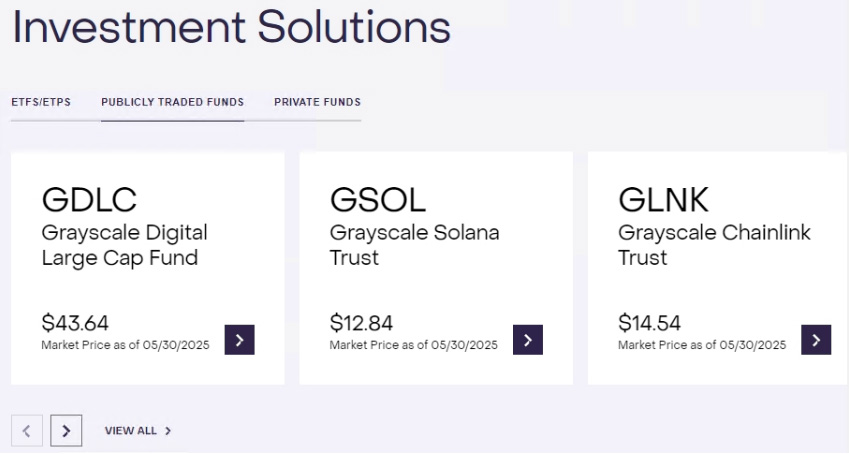Open the GSOL ticker heading
Screen dimensions: 849x454
point(378,200)
